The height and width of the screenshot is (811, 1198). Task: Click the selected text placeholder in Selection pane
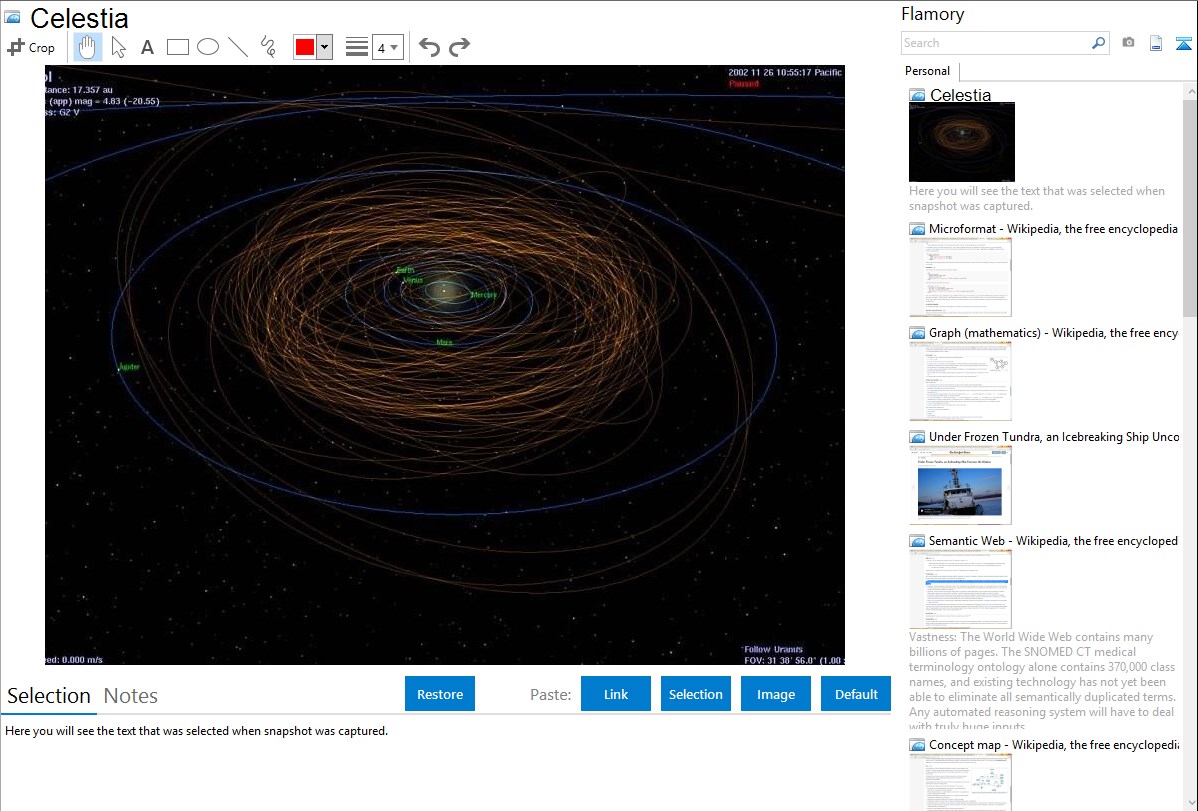[x=196, y=731]
